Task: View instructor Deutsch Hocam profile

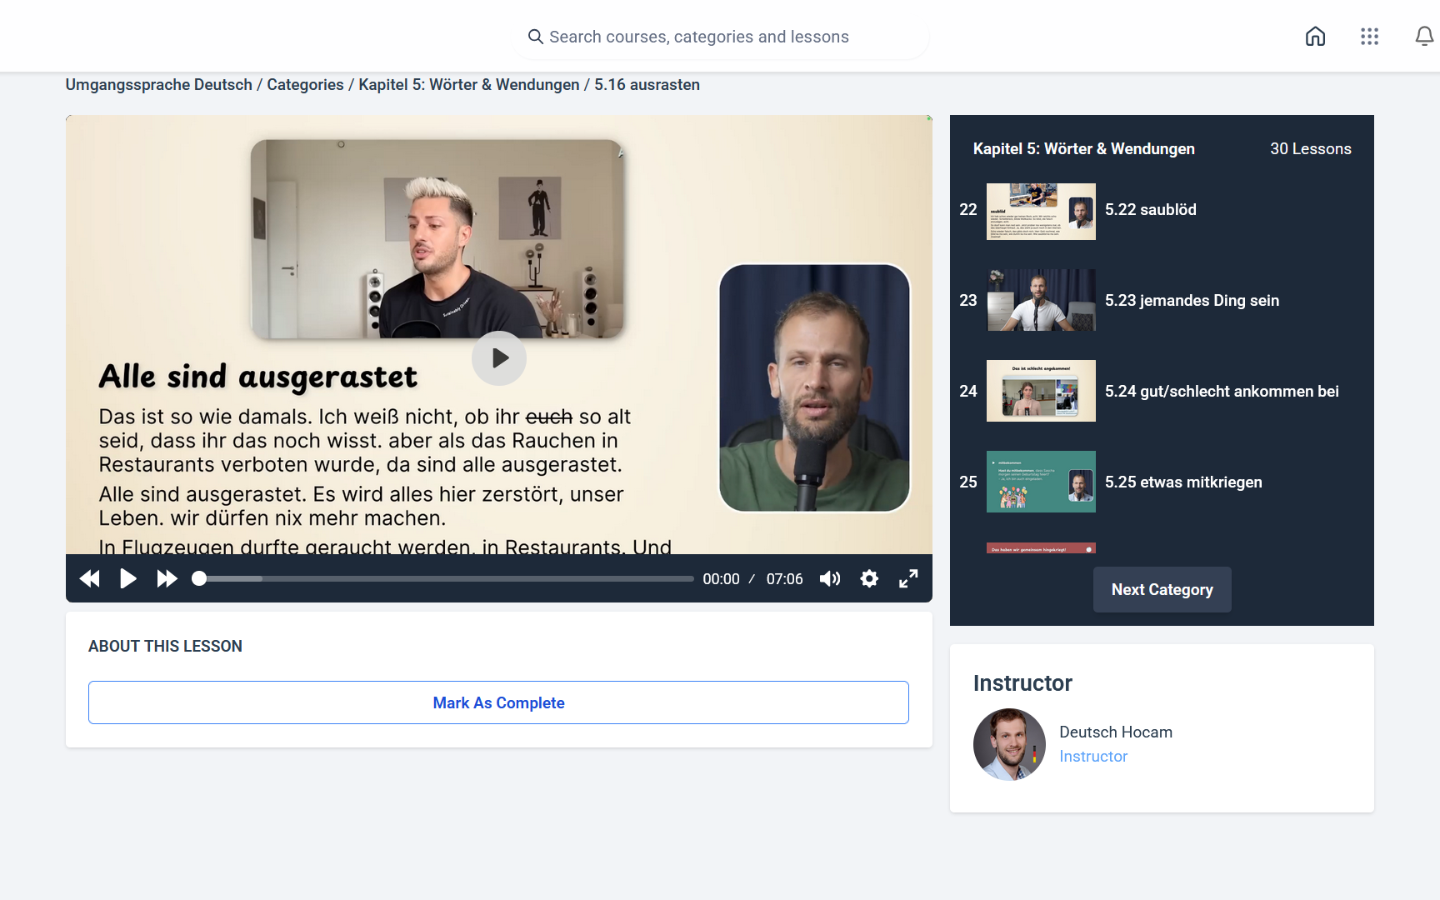Action: coord(1115,732)
